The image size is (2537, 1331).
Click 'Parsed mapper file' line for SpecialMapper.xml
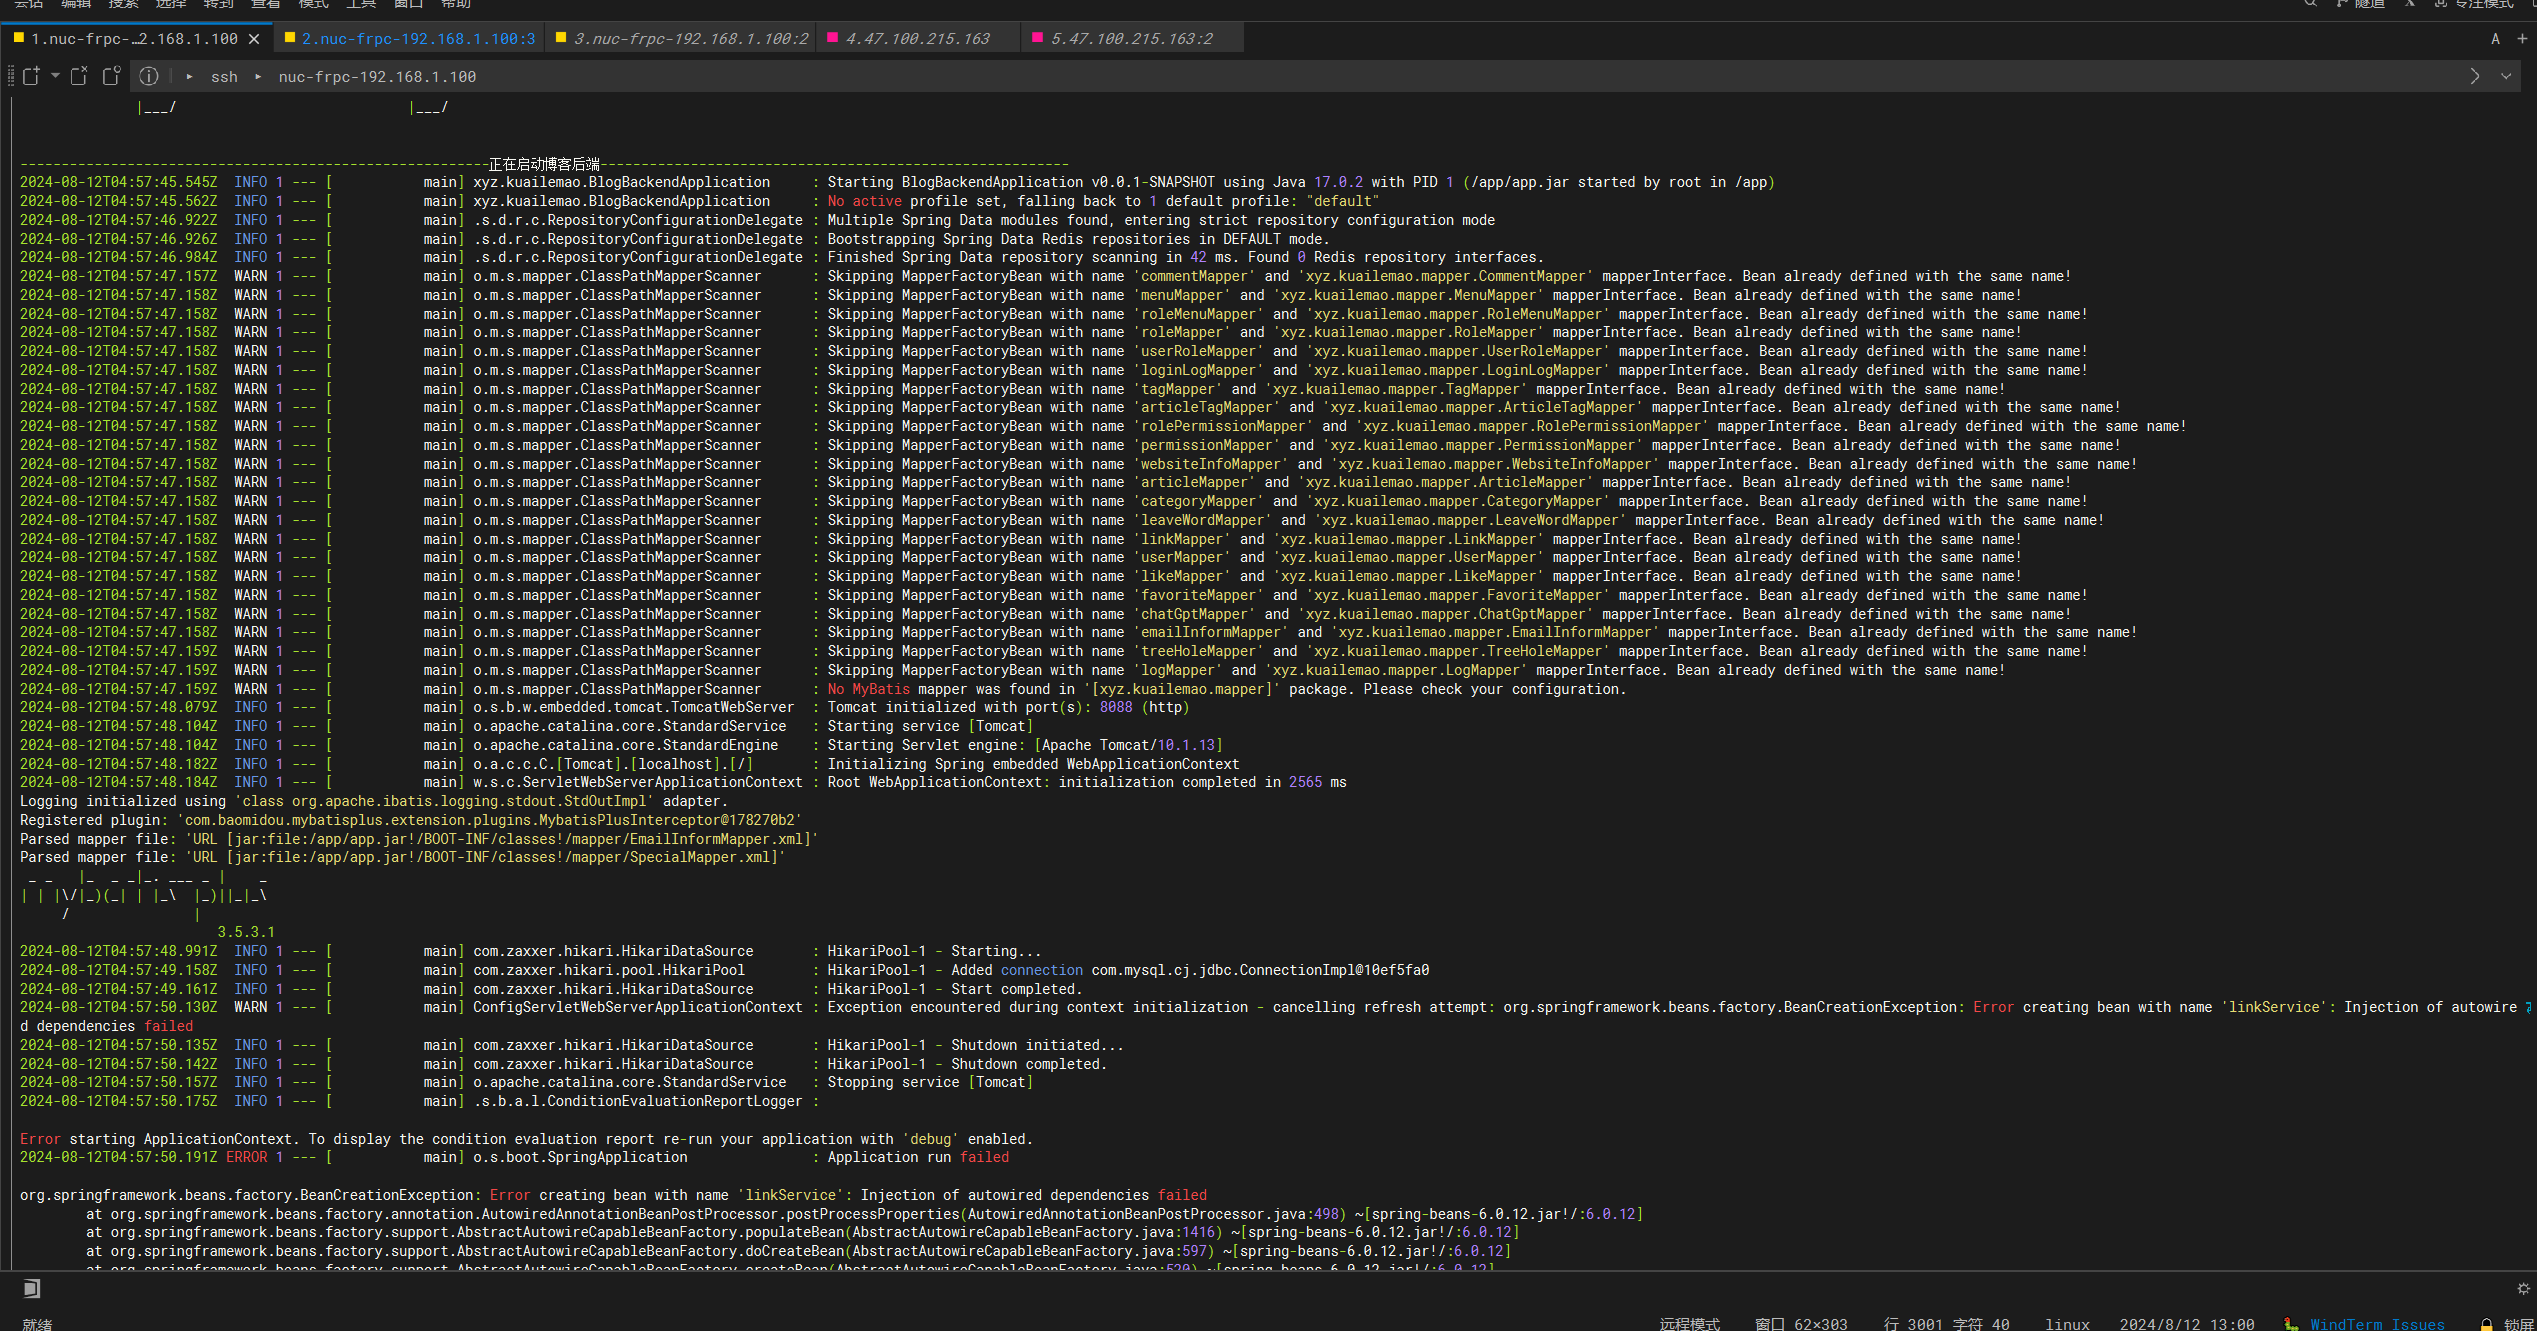pos(402,857)
